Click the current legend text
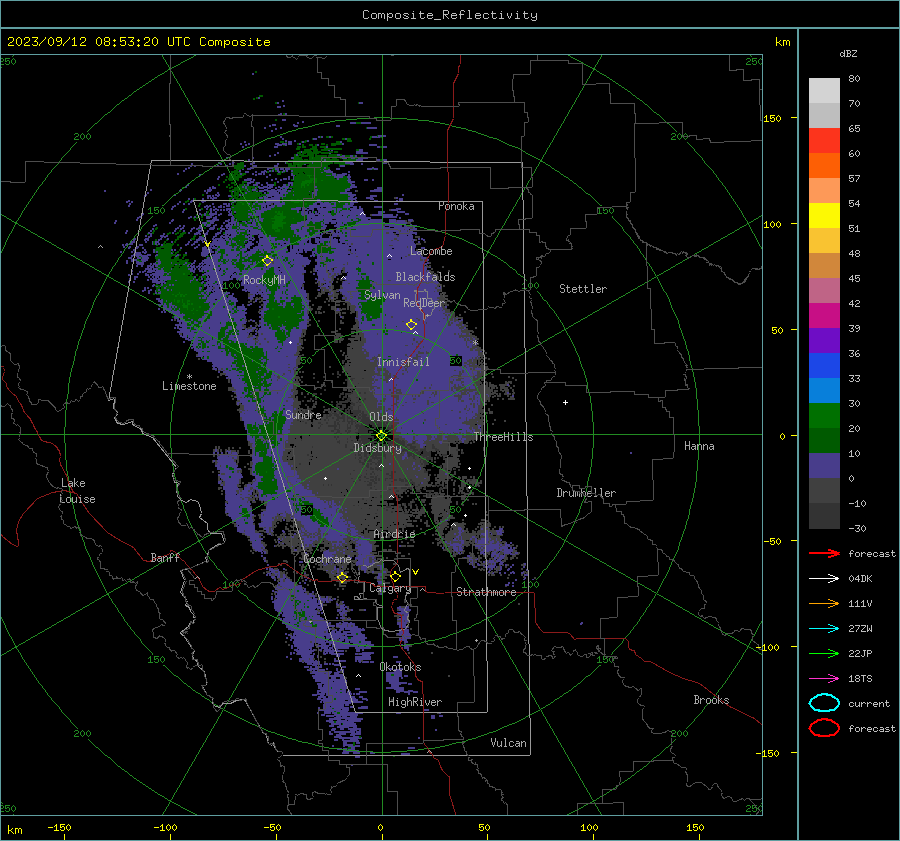This screenshot has width=900, height=841. [x=869, y=703]
